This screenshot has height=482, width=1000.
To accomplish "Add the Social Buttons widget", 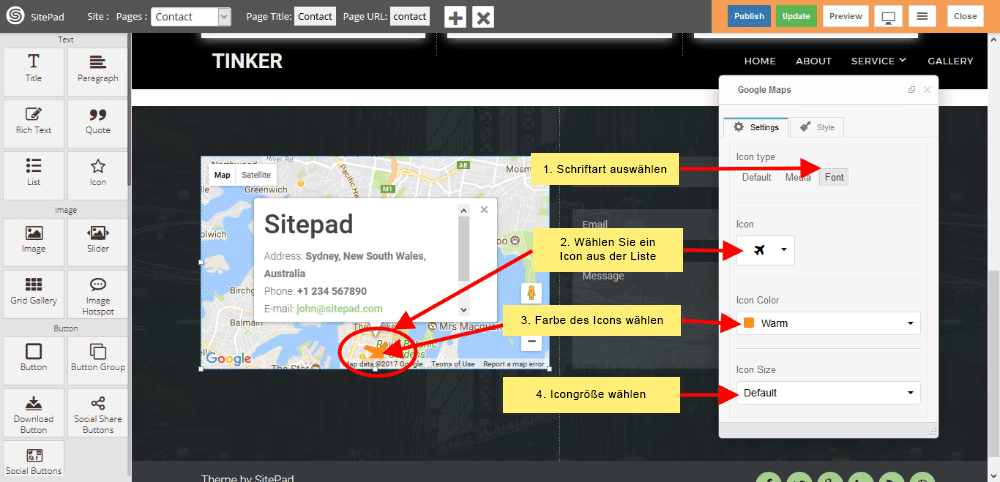I will click(33, 460).
